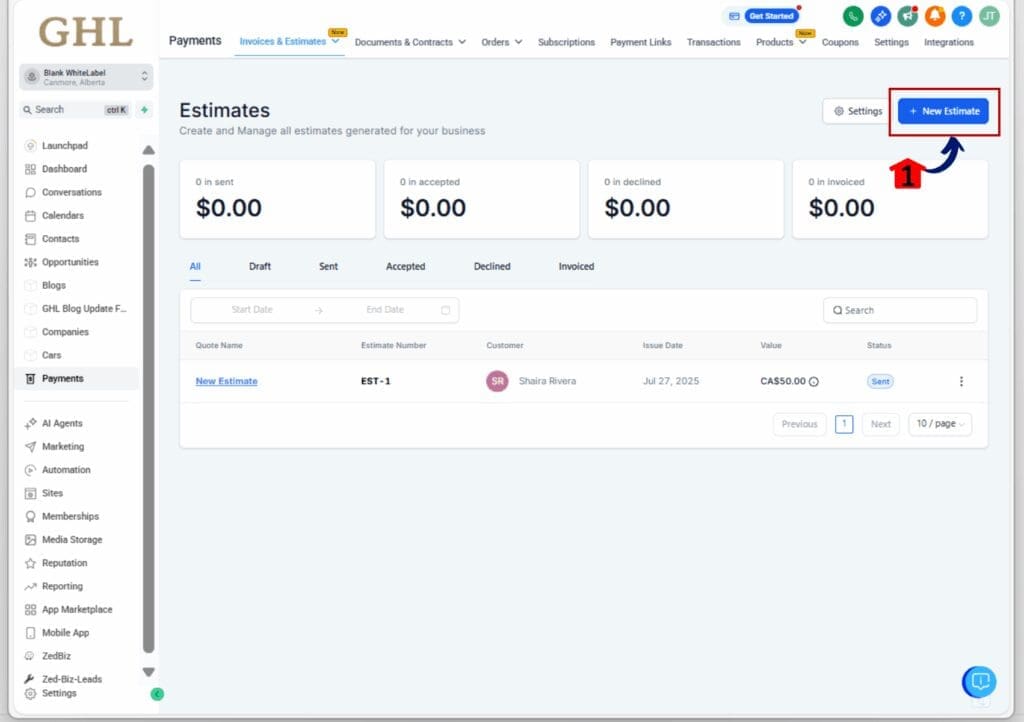This screenshot has width=1024, height=722.
Task: Switch to the Draft tab
Action: coord(260,267)
